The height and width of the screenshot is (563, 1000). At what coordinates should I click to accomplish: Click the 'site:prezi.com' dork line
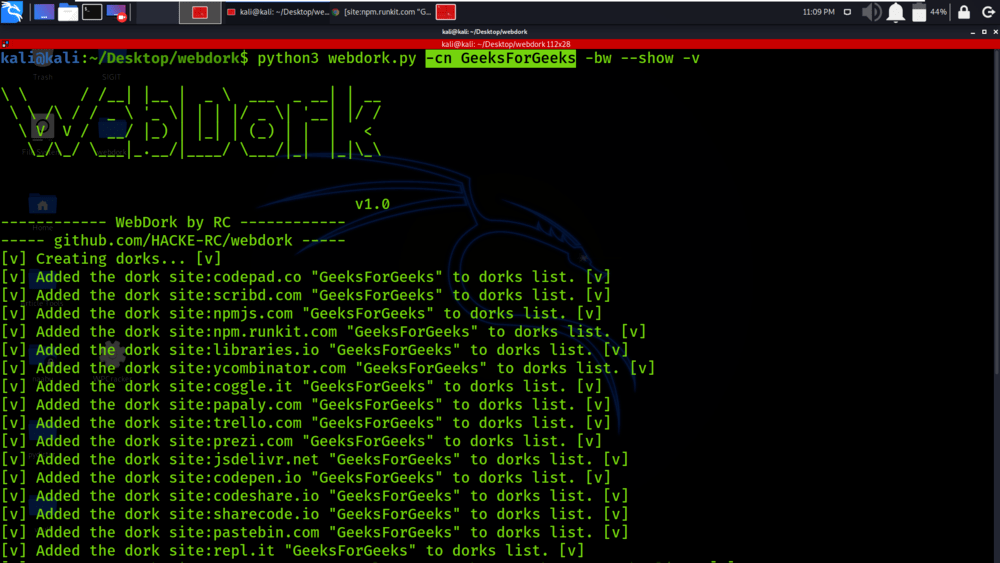point(301,441)
